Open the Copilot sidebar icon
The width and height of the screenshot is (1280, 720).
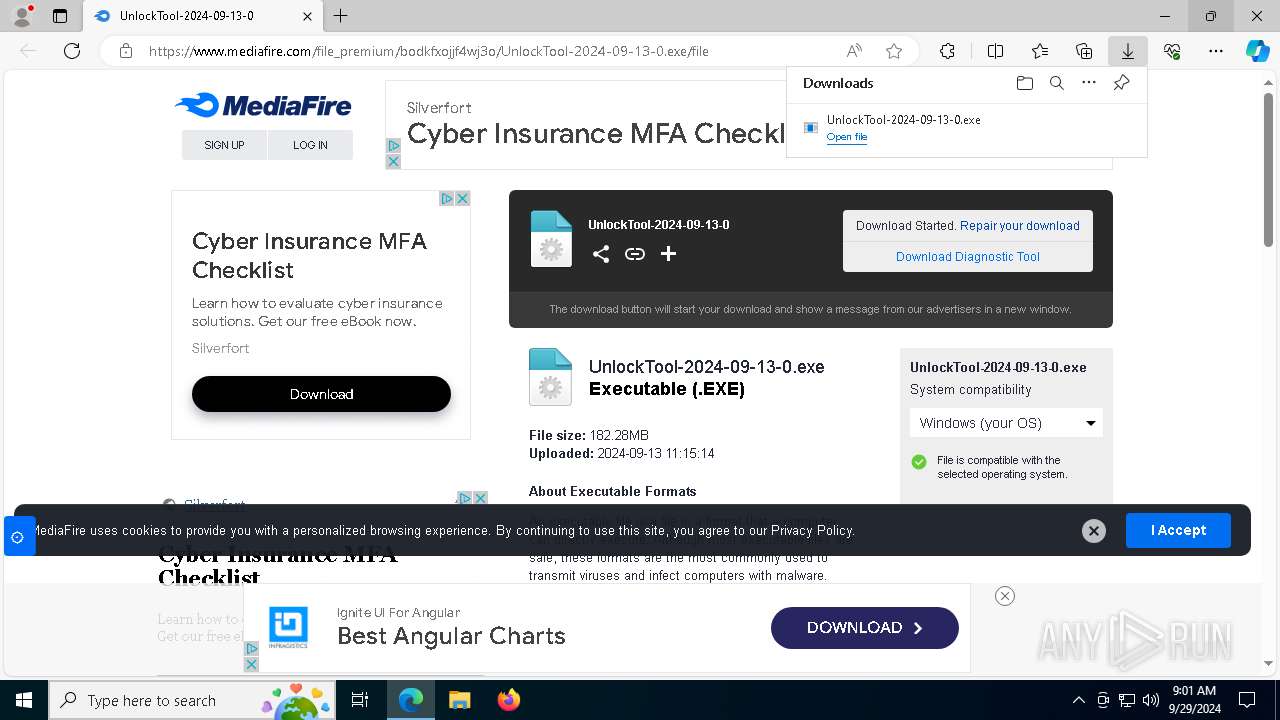(x=1257, y=51)
